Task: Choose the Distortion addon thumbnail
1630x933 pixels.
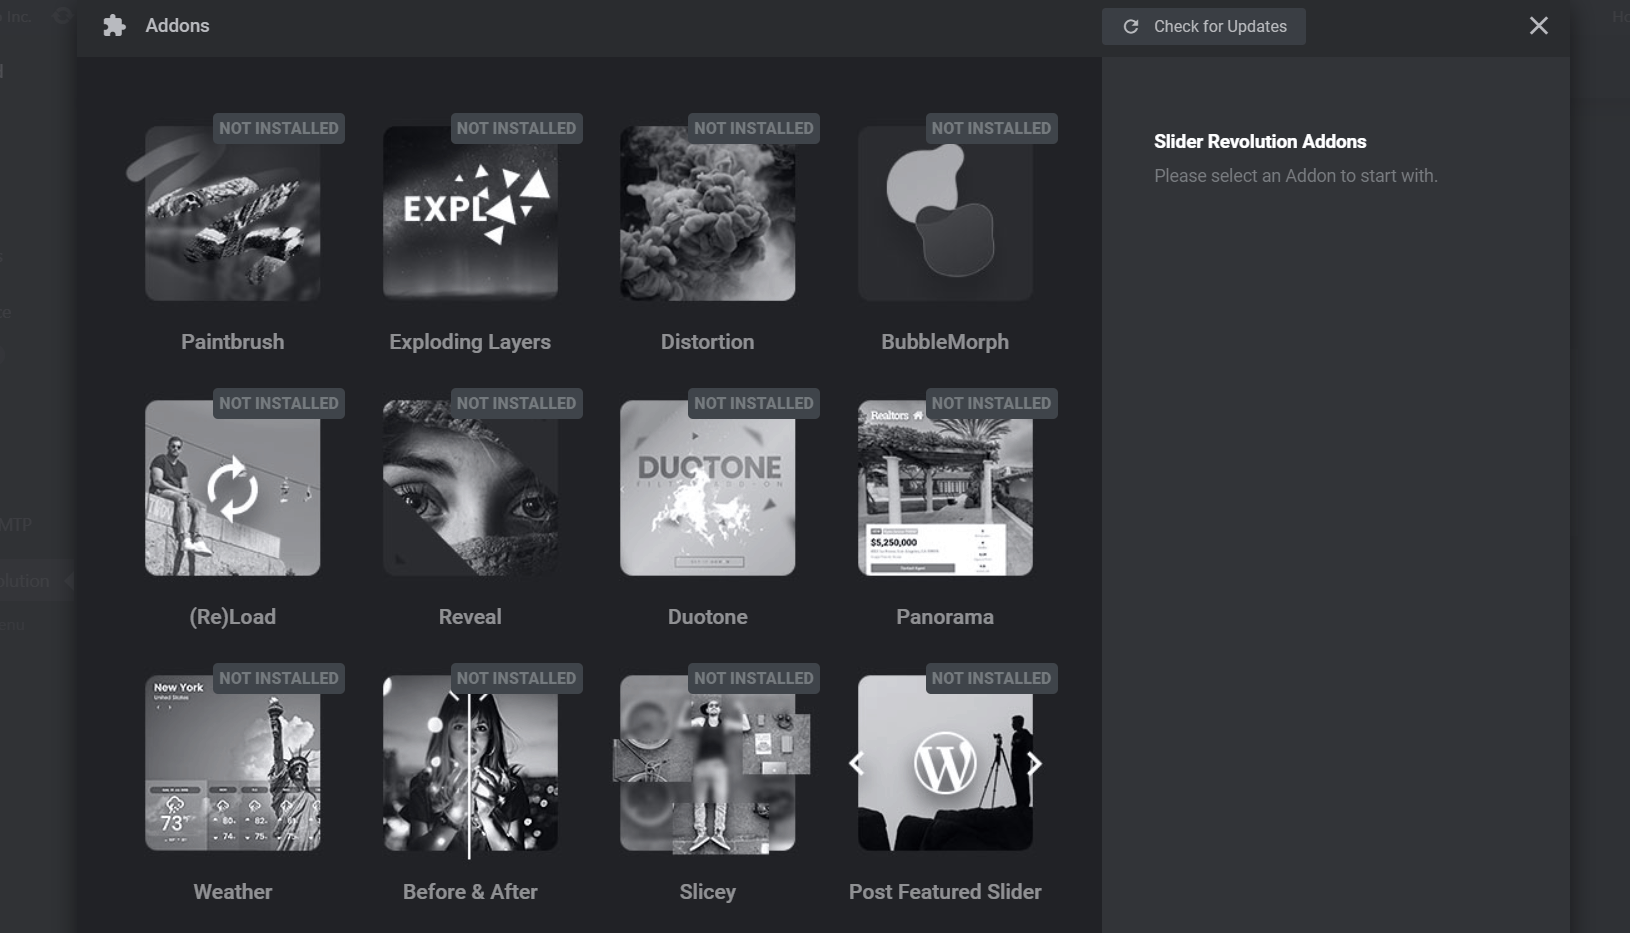Action: tap(708, 213)
